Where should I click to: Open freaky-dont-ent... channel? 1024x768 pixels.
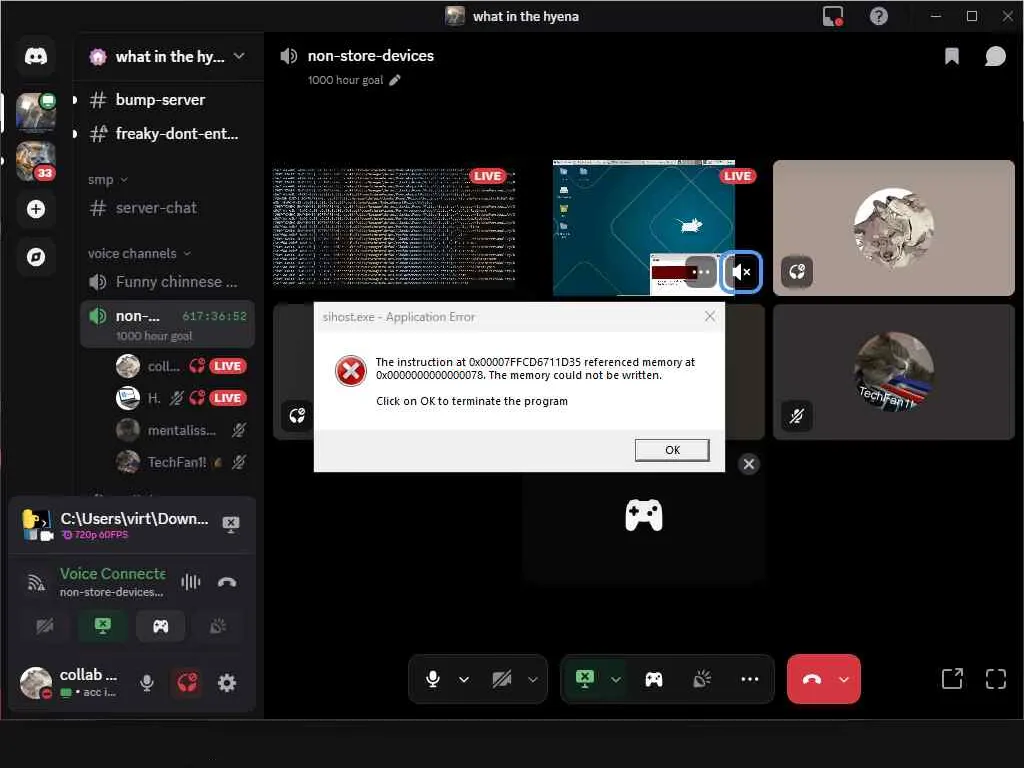point(168,134)
